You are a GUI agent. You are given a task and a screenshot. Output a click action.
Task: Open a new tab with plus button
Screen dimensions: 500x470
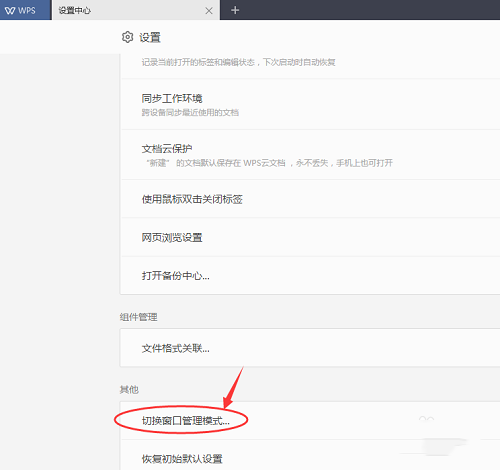pos(235,10)
